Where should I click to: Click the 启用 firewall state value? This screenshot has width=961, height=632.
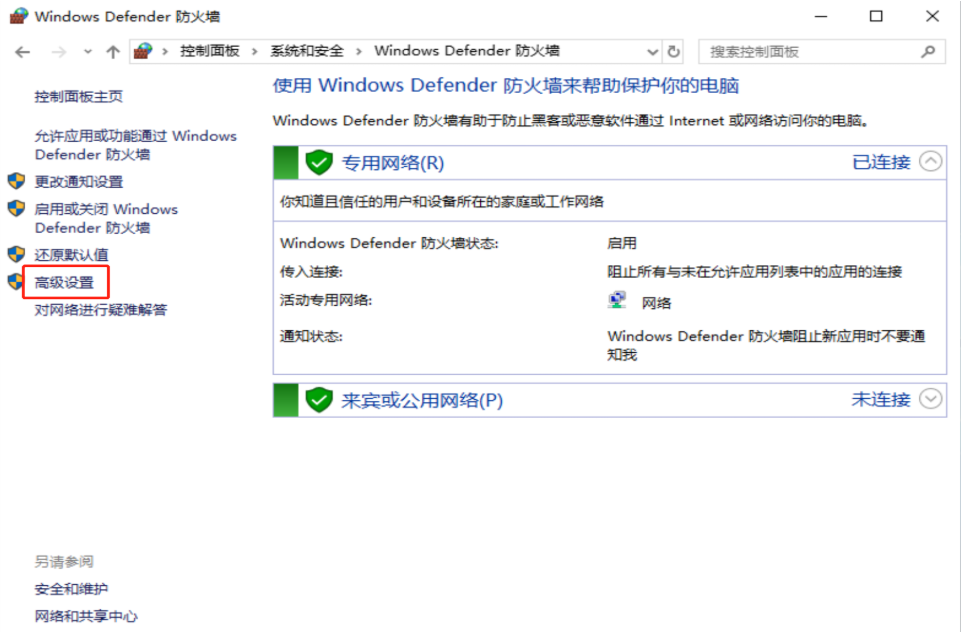point(621,243)
